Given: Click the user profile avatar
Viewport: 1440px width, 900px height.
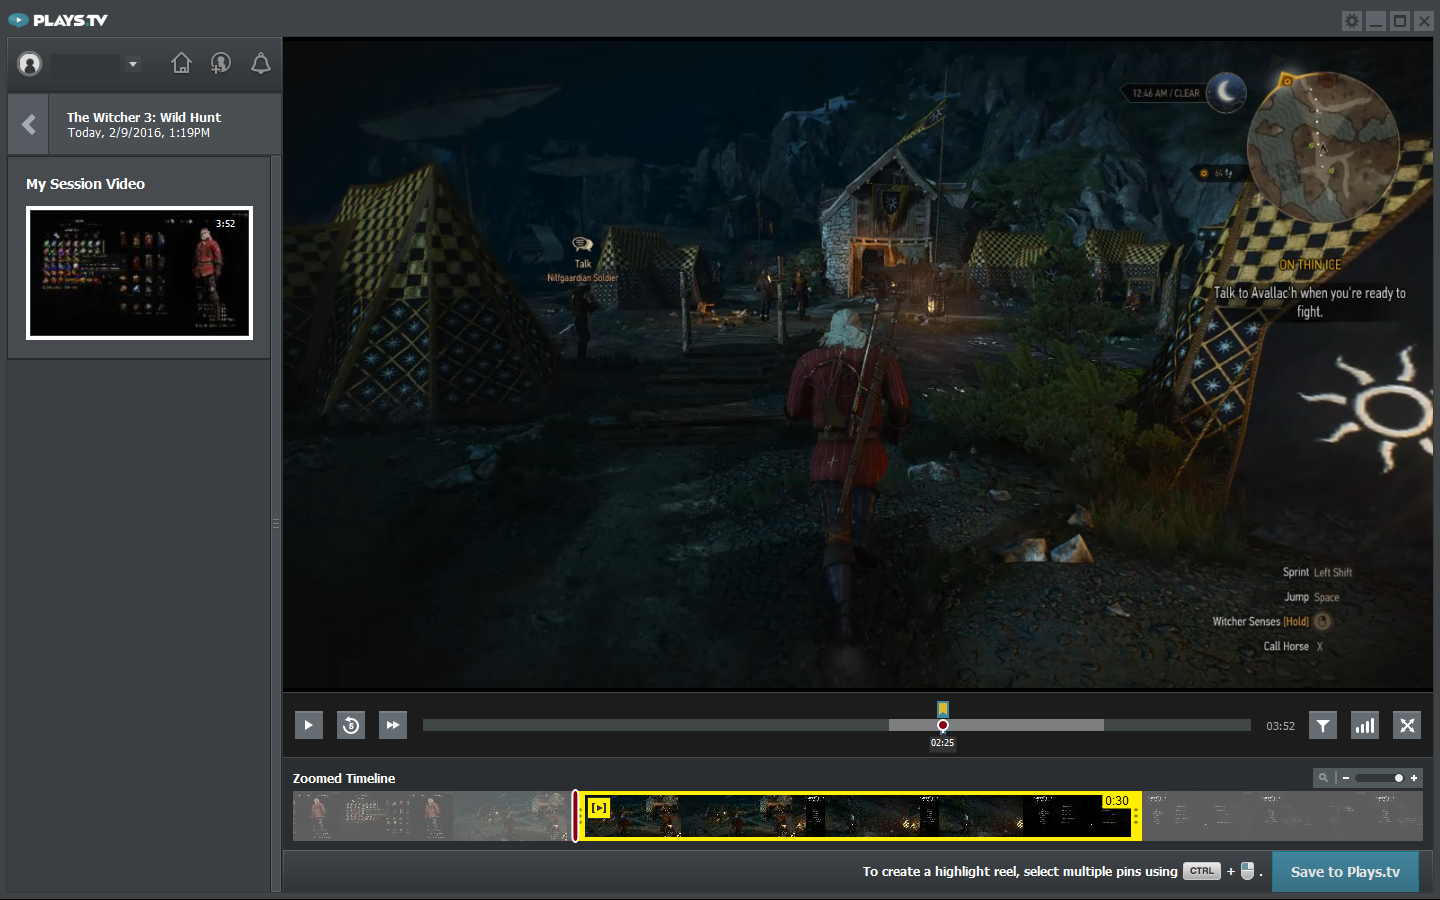Looking at the screenshot, I should pos(30,64).
